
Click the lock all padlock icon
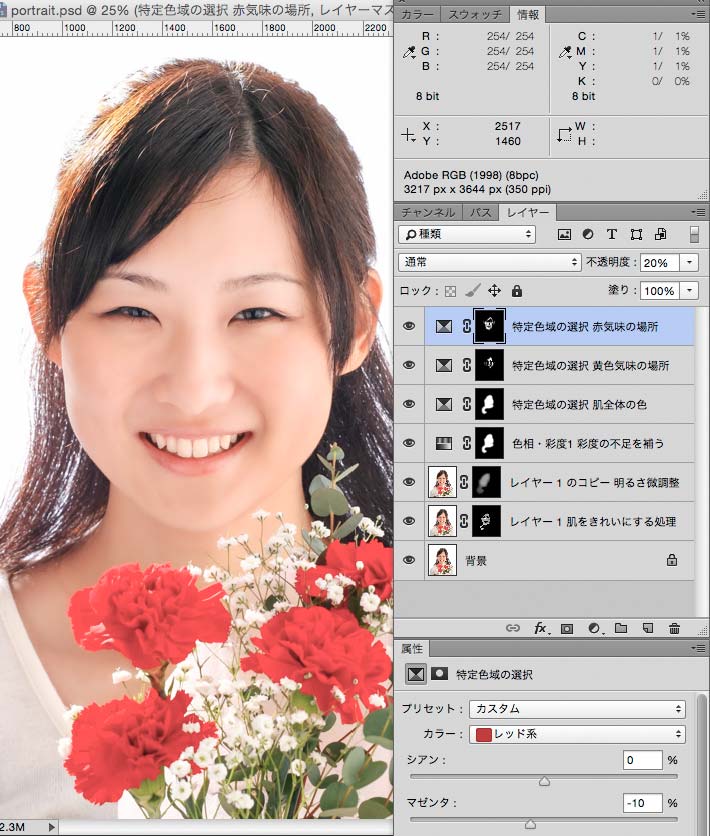pyautogui.click(x=516, y=291)
